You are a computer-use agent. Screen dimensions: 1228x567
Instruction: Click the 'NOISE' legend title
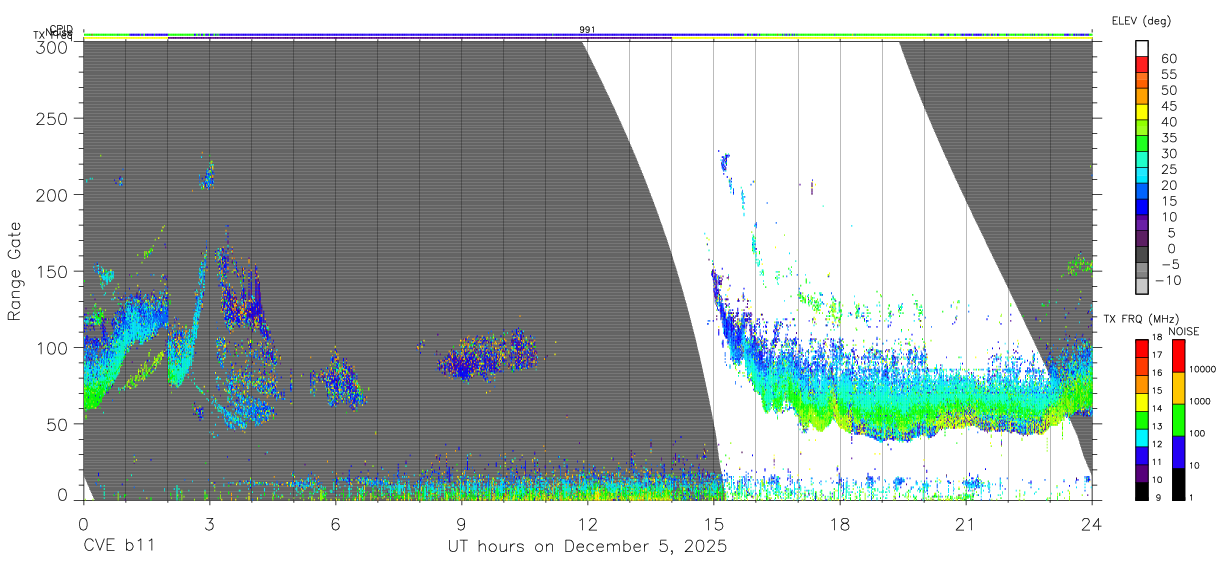pyautogui.click(x=1183, y=331)
